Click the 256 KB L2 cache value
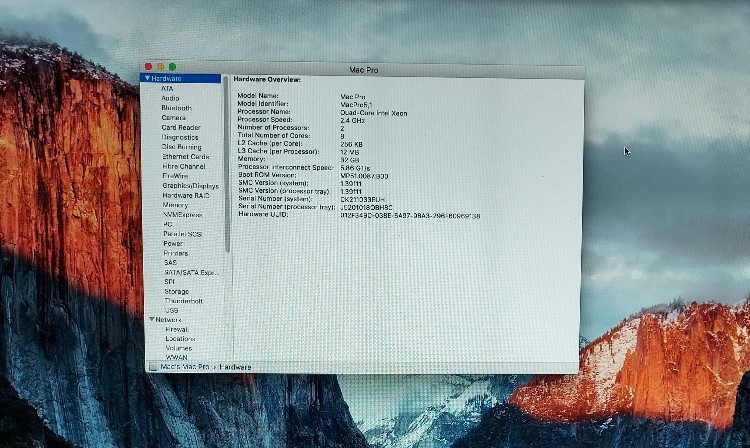Image resolution: width=750 pixels, height=448 pixels. [x=352, y=144]
